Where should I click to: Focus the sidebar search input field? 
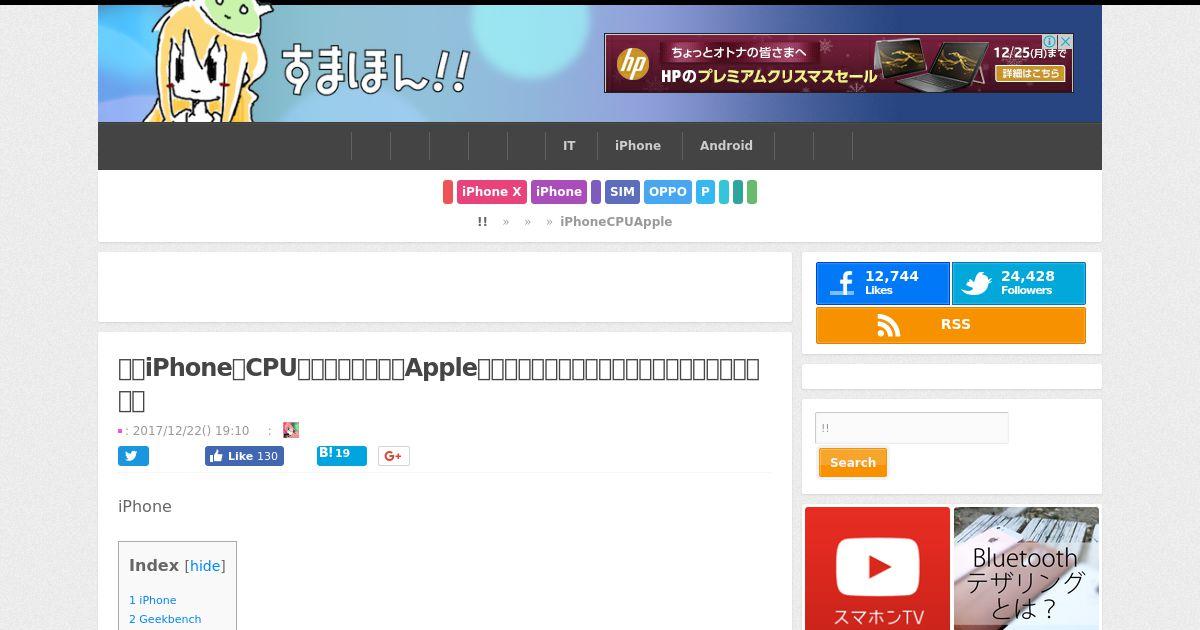[912, 428]
